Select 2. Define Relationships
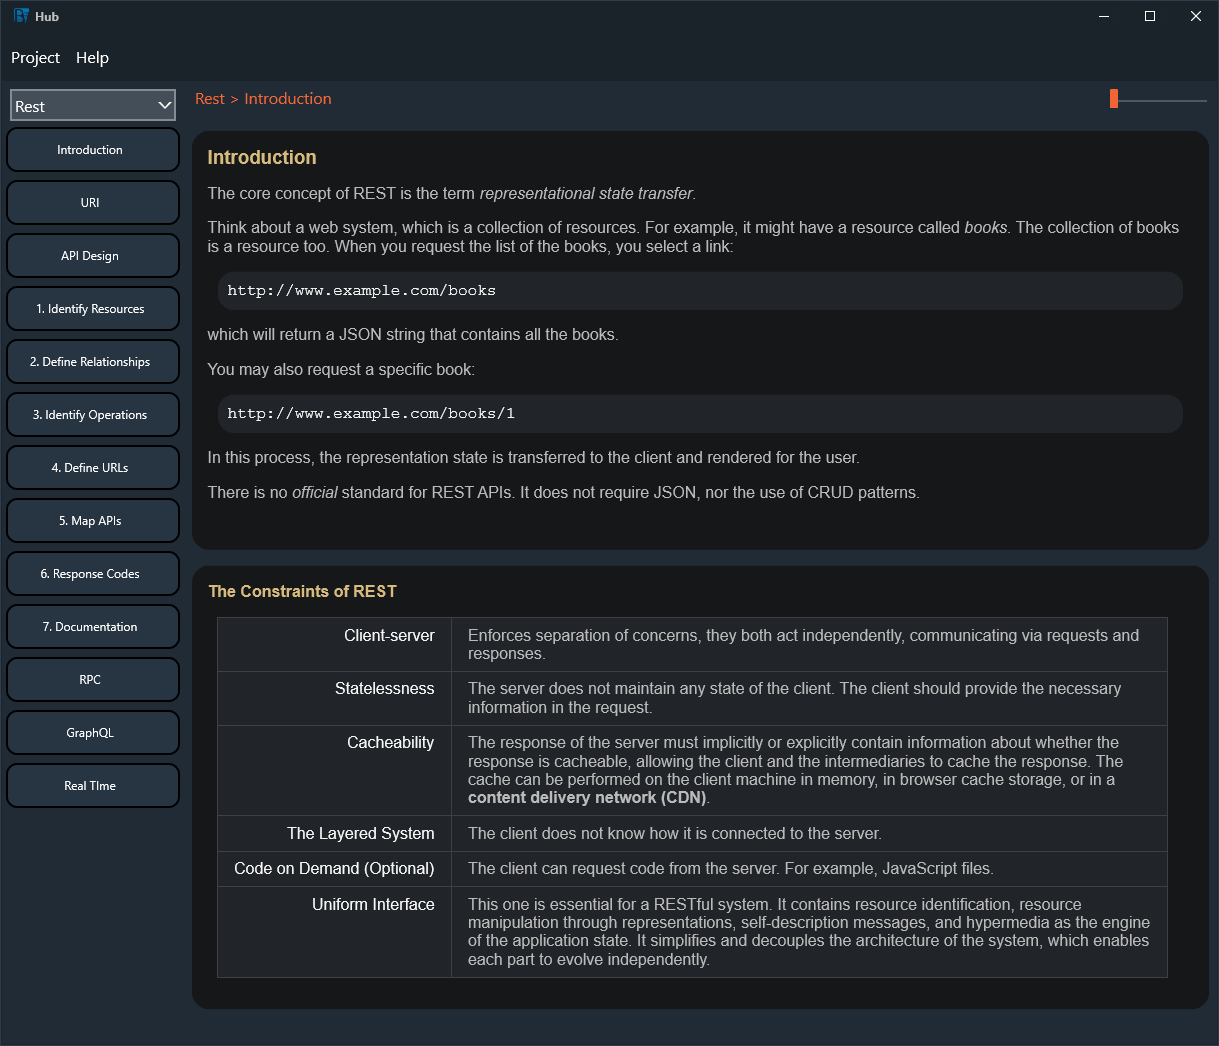This screenshot has height=1046, width=1219. click(93, 362)
